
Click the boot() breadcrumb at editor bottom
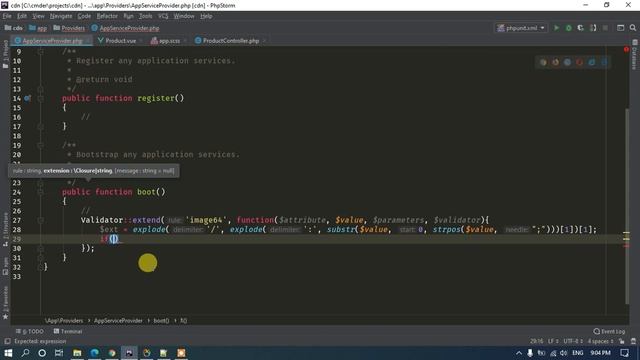pyautogui.click(x=161, y=321)
